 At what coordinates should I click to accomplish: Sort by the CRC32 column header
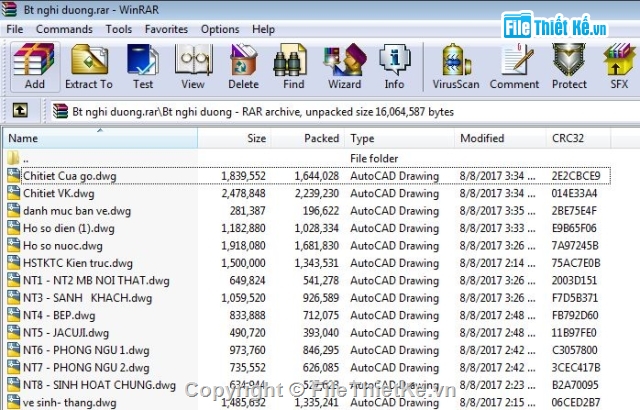[x=579, y=138]
